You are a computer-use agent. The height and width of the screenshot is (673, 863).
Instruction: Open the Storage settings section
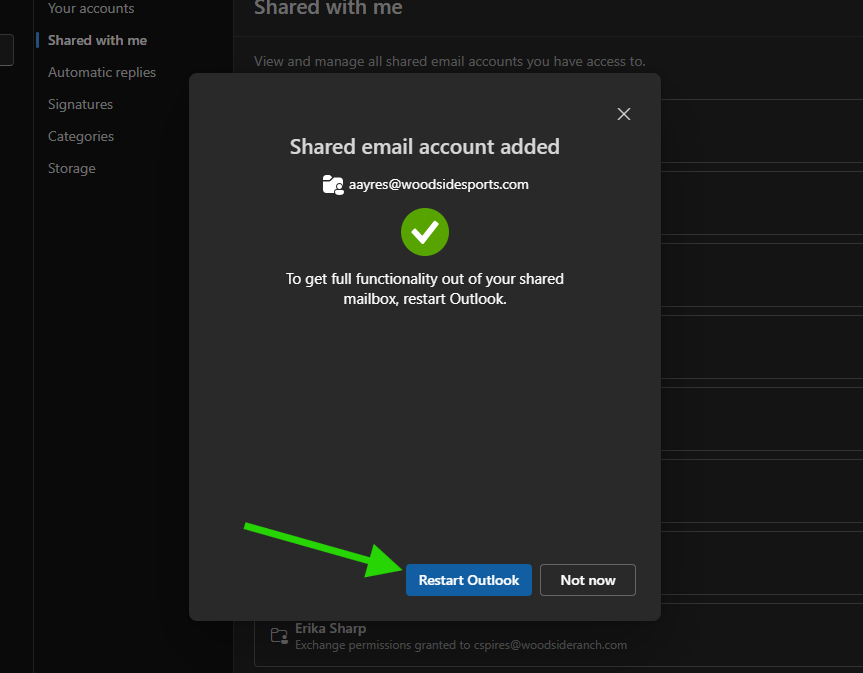[72, 168]
